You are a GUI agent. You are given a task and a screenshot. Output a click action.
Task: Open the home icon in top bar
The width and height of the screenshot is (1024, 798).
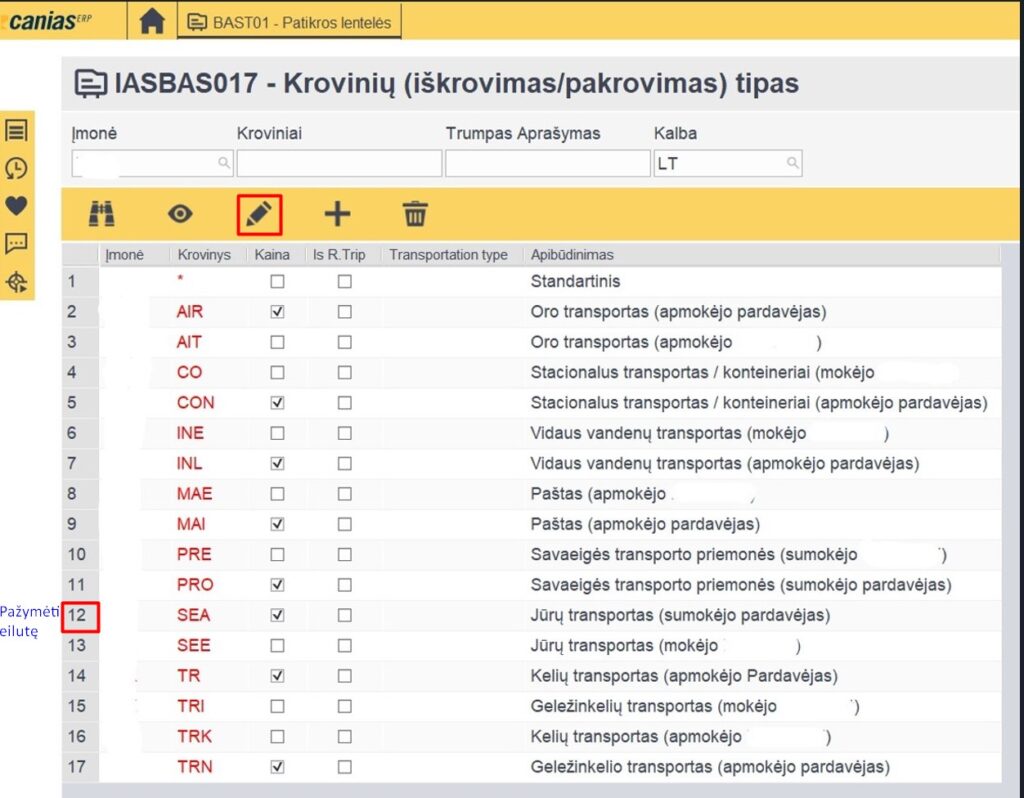coord(152,22)
